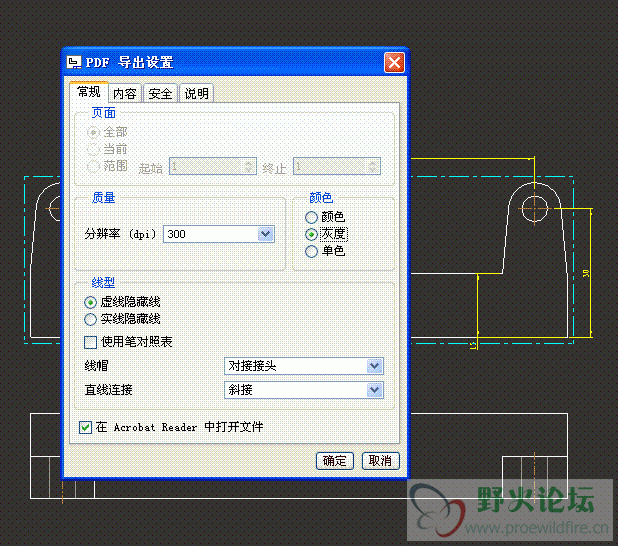Choose the 灰度 grayscale radio button
Image resolution: width=618 pixels, height=546 pixels.
point(311,235)
